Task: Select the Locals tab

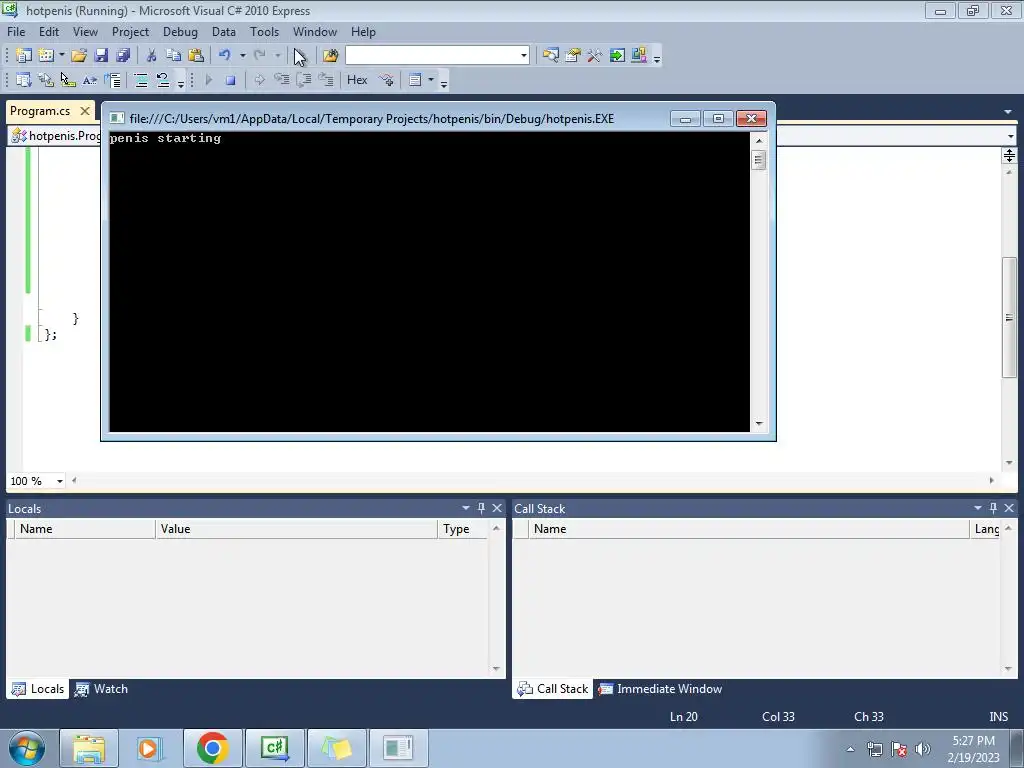Action: click(x=39, y=689)
